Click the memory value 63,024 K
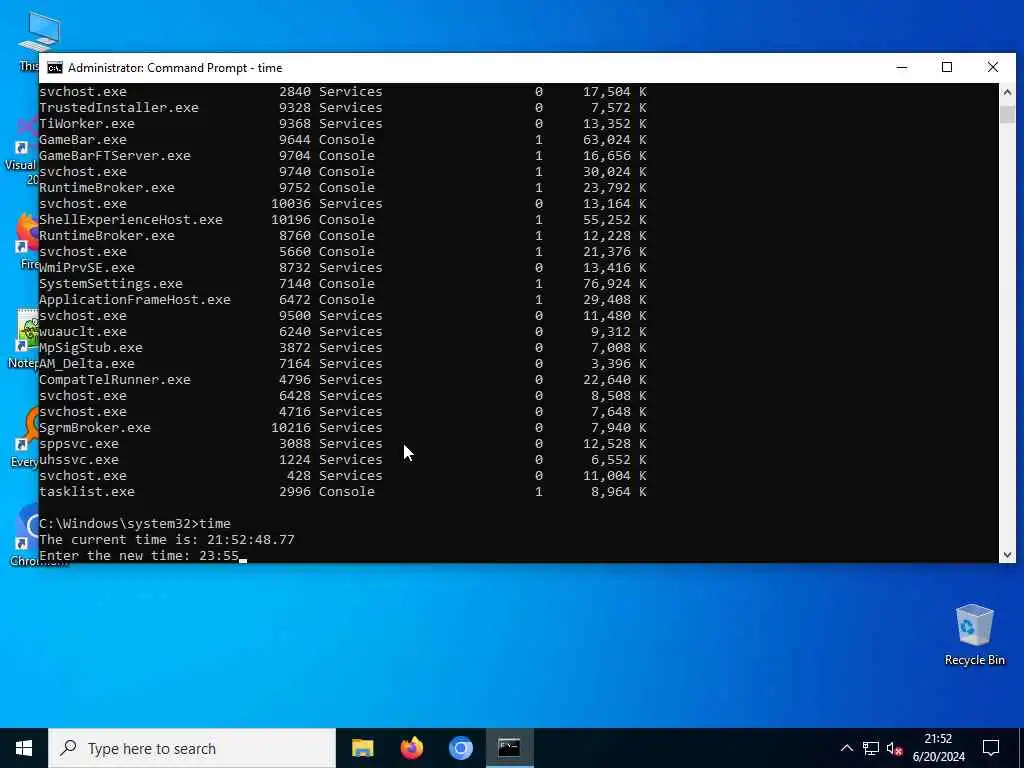Screen dimensions: 1024x768 point(615,140)
